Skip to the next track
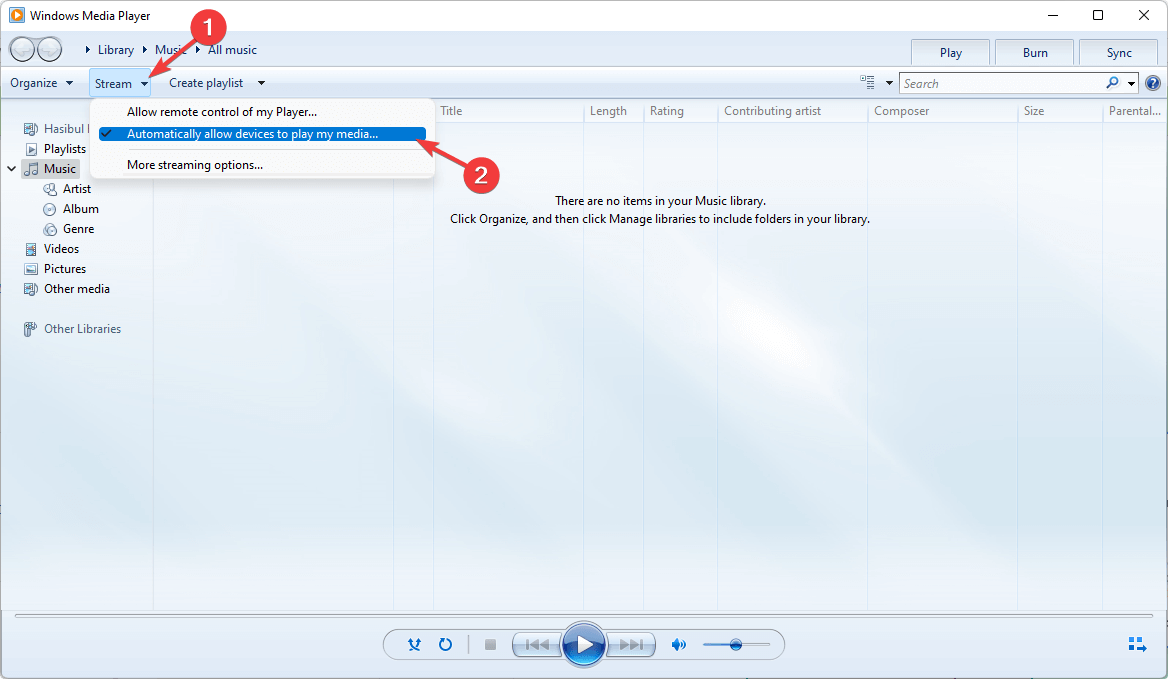Screen dimensions: 1168x679 pyautogui.click(x=632, y=645)
